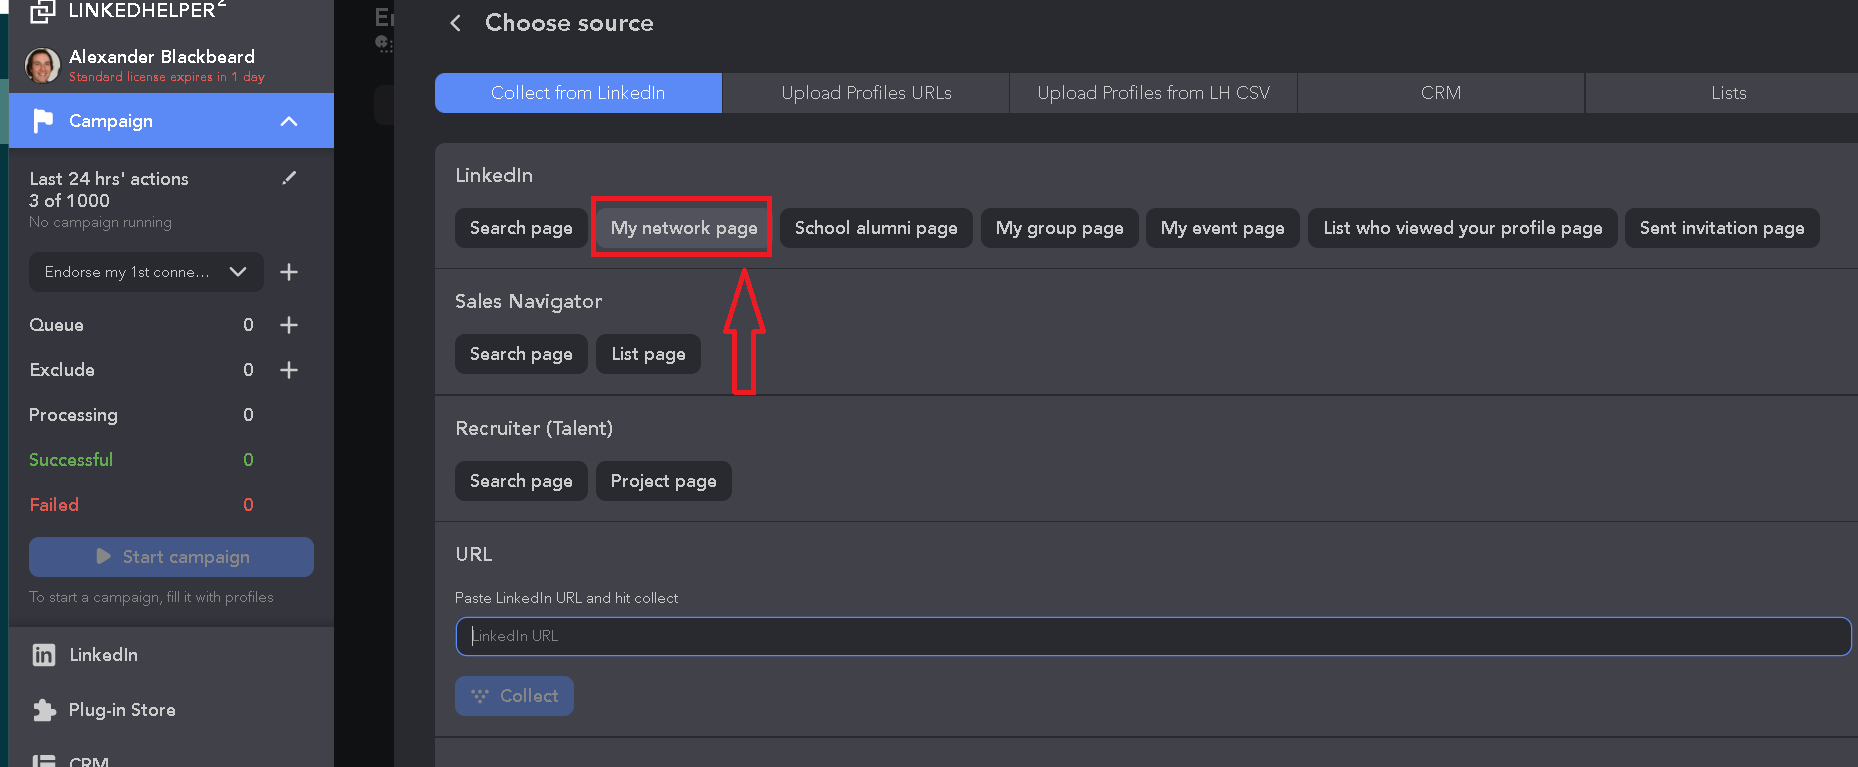Image resolution: width=1858 pixels, height=767 pixels.
Task: Choose School alumni page source
Action: [876, 228]
